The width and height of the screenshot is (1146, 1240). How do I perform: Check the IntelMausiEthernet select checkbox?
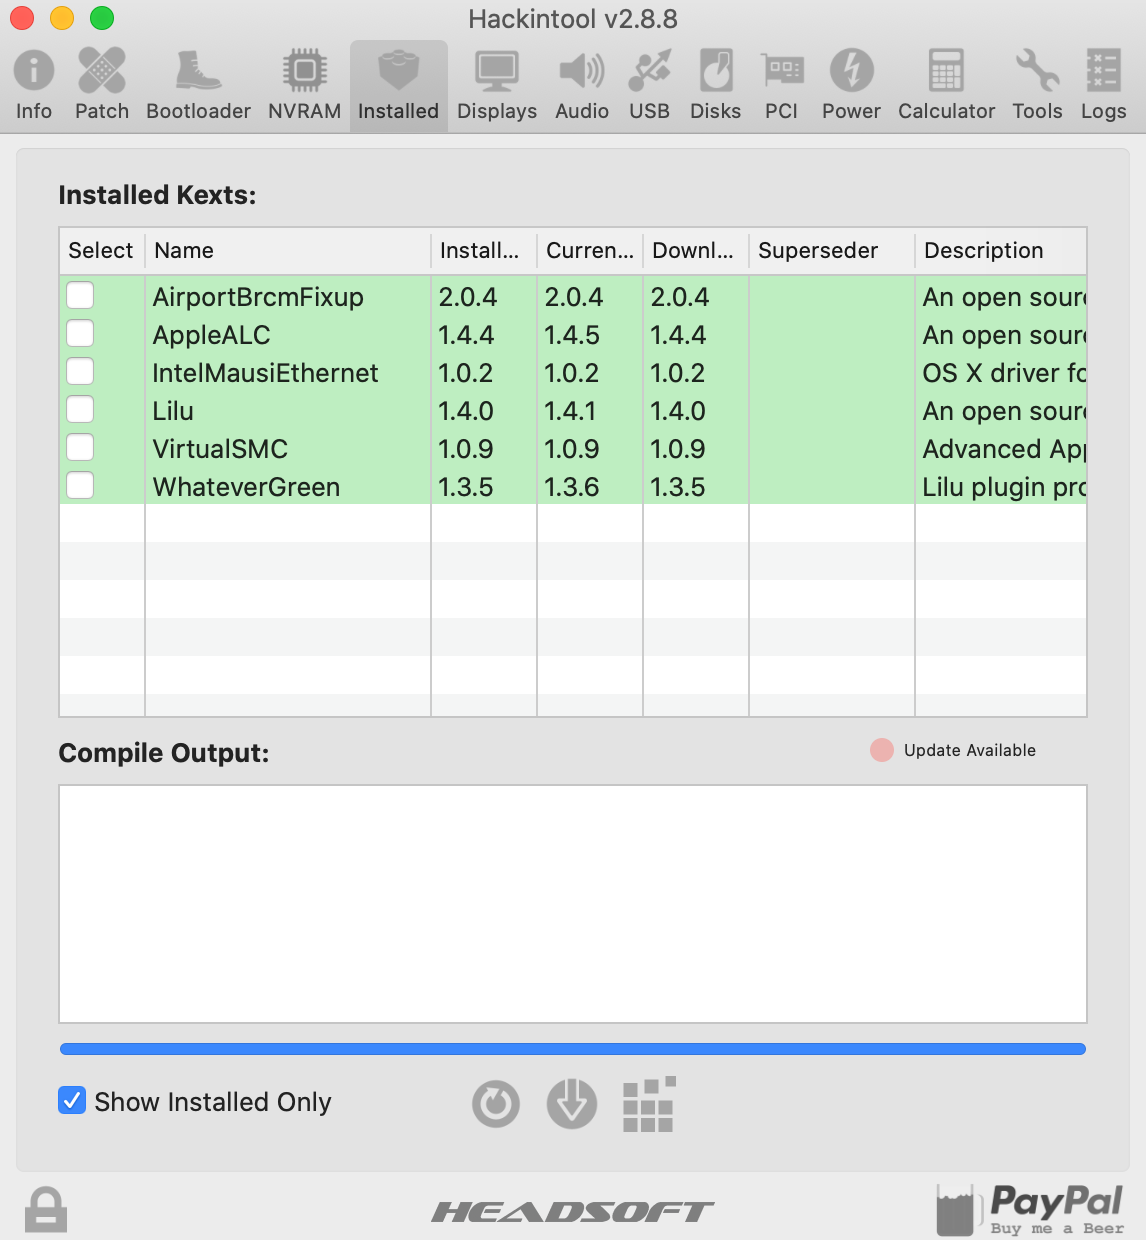point(80,371)
